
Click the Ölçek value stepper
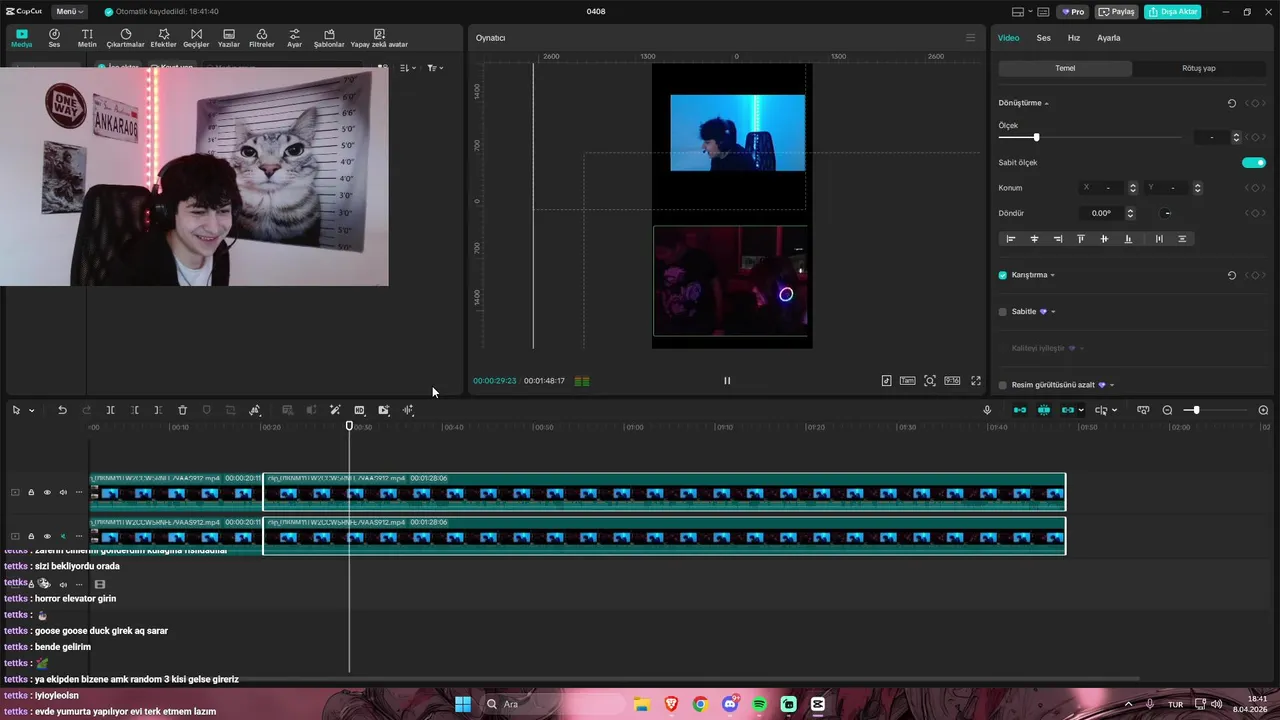[x=1236, y=137]
